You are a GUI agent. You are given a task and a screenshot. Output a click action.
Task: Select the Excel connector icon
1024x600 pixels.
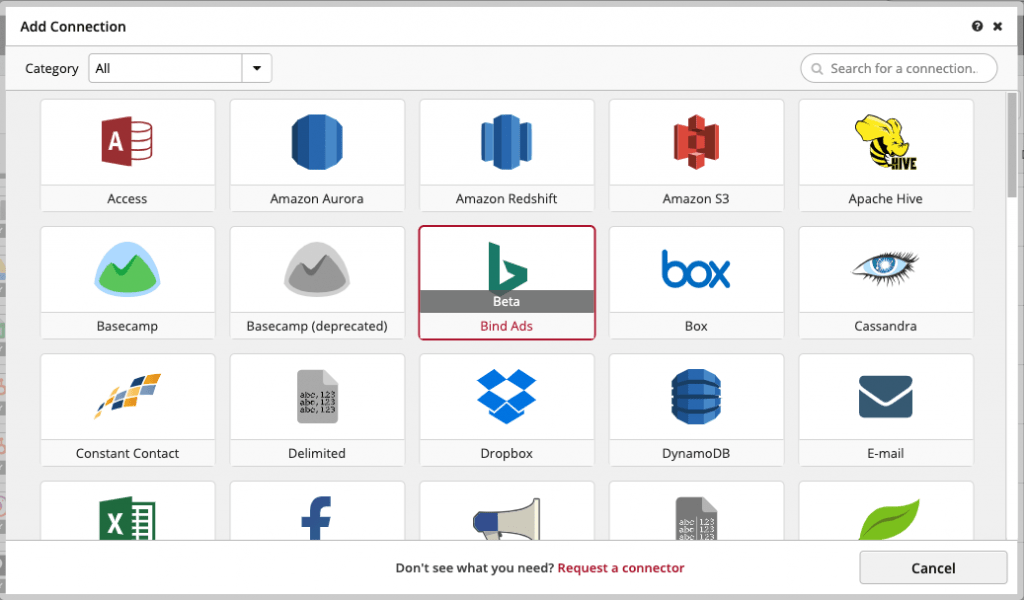(x=127, y=519)
